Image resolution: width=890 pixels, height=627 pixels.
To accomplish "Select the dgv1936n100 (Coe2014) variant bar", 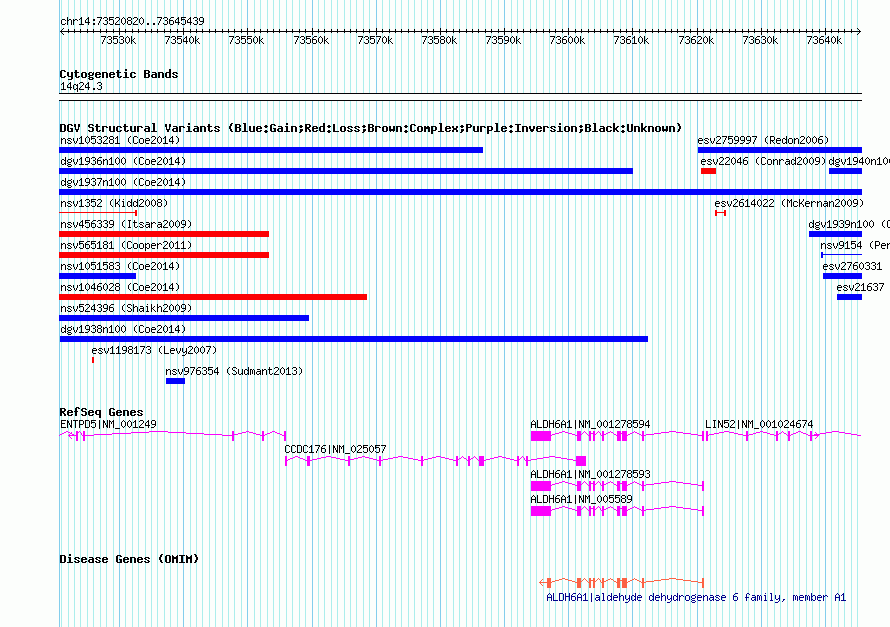I will pyautogui.click(x=346, y=171).
